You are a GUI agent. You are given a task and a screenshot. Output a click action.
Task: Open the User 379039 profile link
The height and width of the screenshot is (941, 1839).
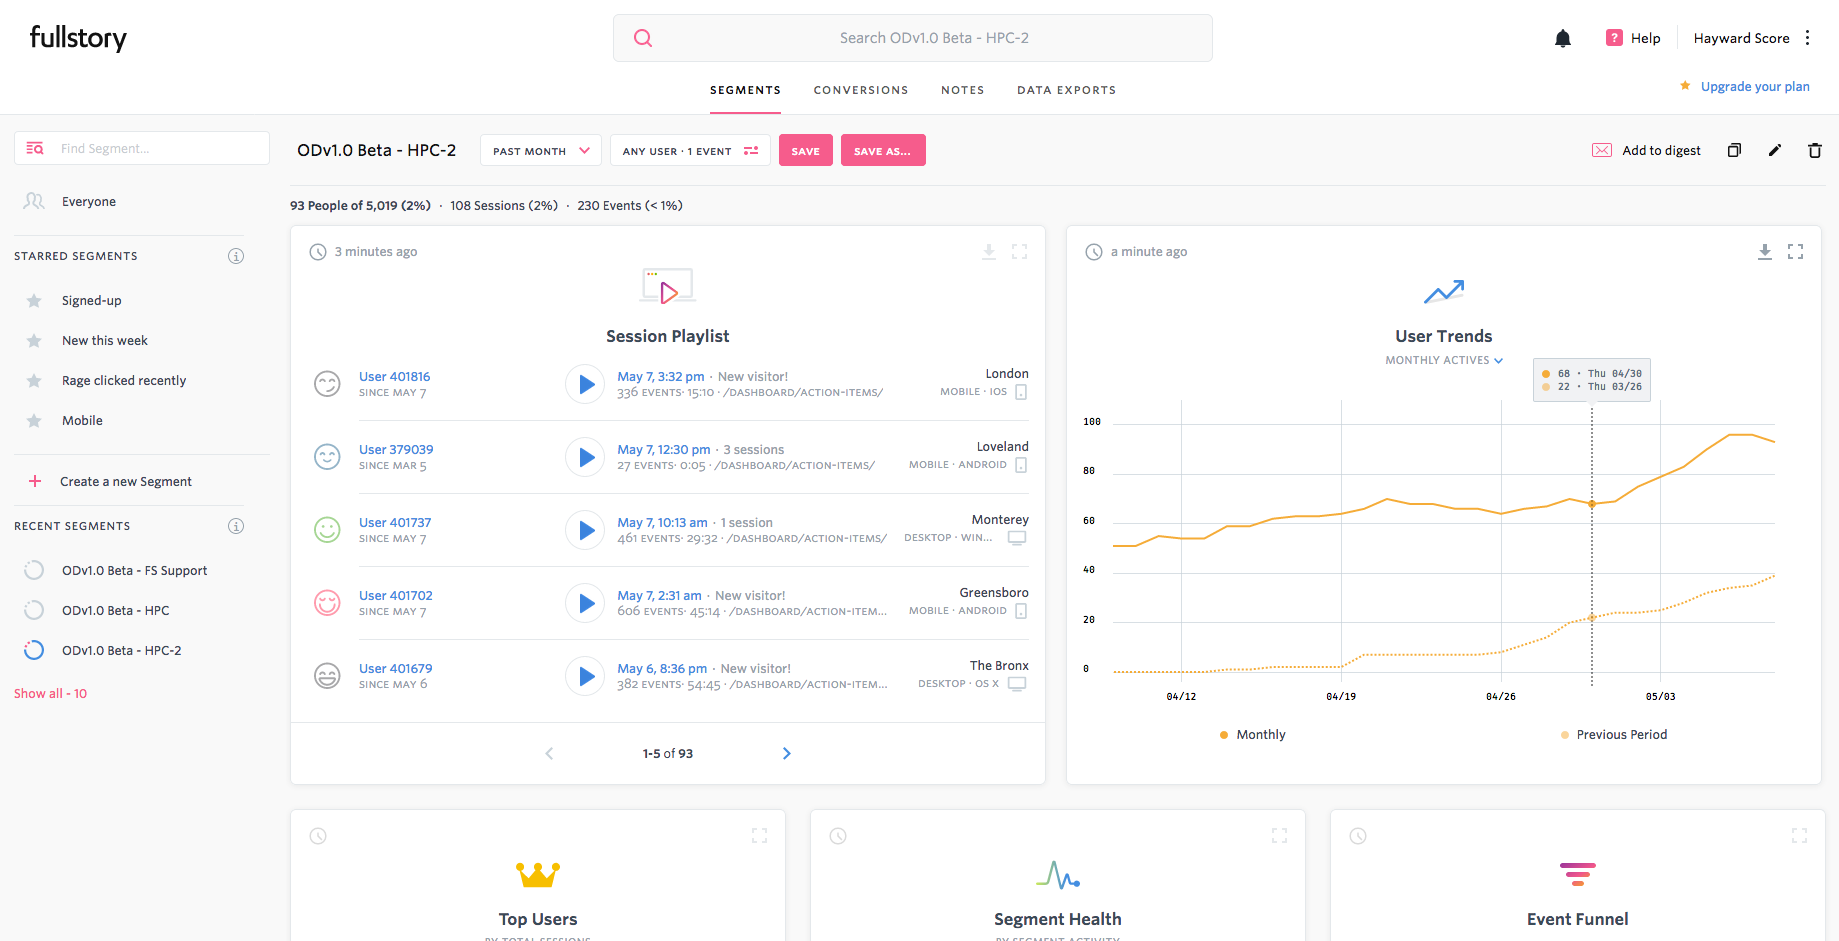[396, 450]
